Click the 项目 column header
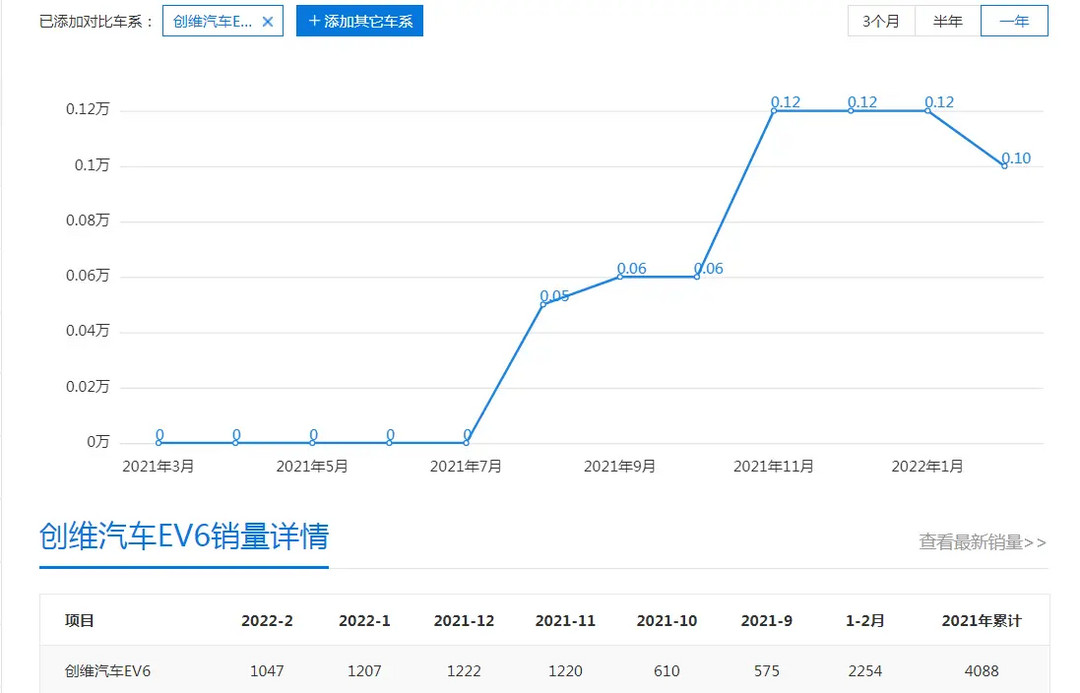This screenshot has width=1080, height=693. pyautogui.click(x=79, y=621)
